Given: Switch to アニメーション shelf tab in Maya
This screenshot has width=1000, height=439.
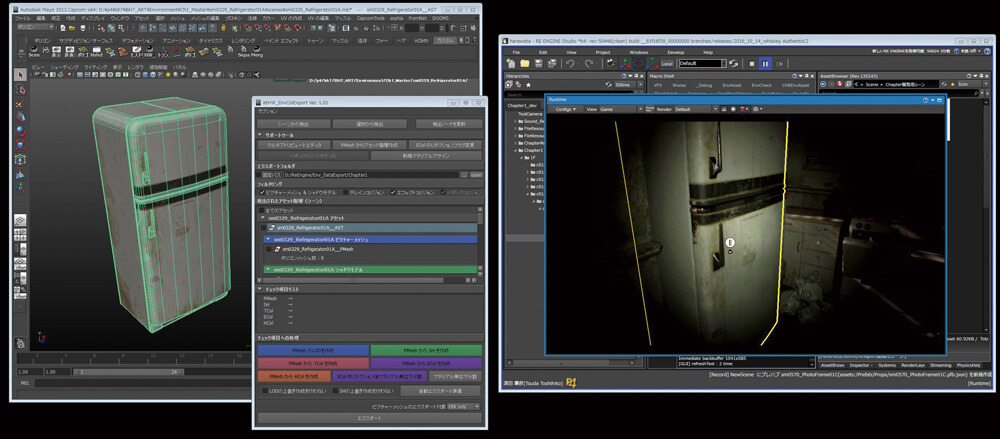Looking at the screenshot, I should pyautogui.click(x=175, y=40).
